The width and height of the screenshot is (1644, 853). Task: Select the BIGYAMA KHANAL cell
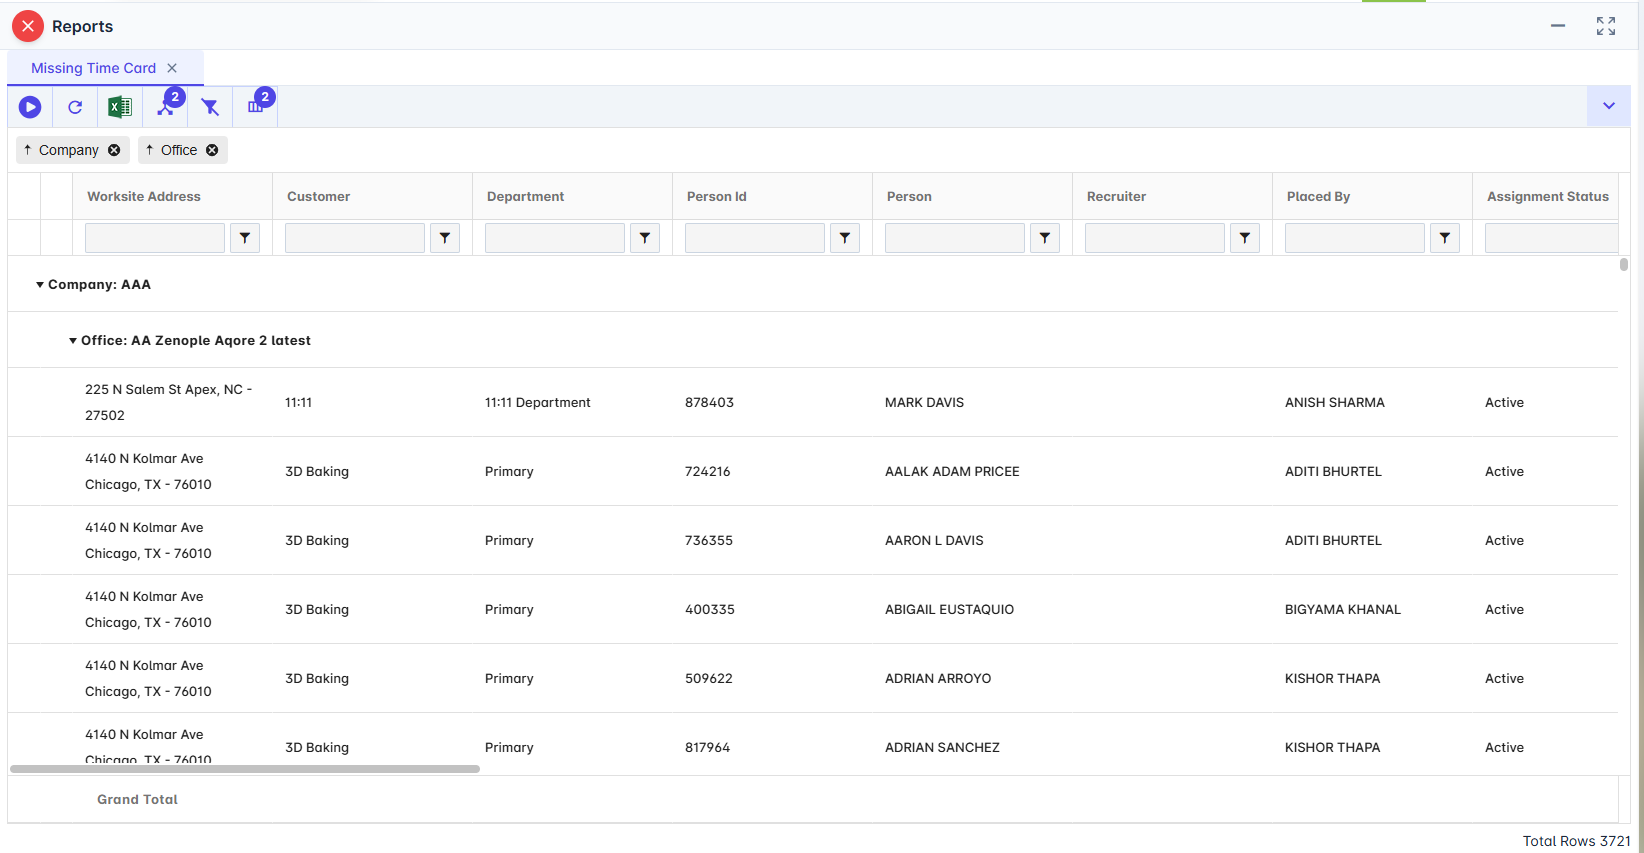[x=1342, y=609]
